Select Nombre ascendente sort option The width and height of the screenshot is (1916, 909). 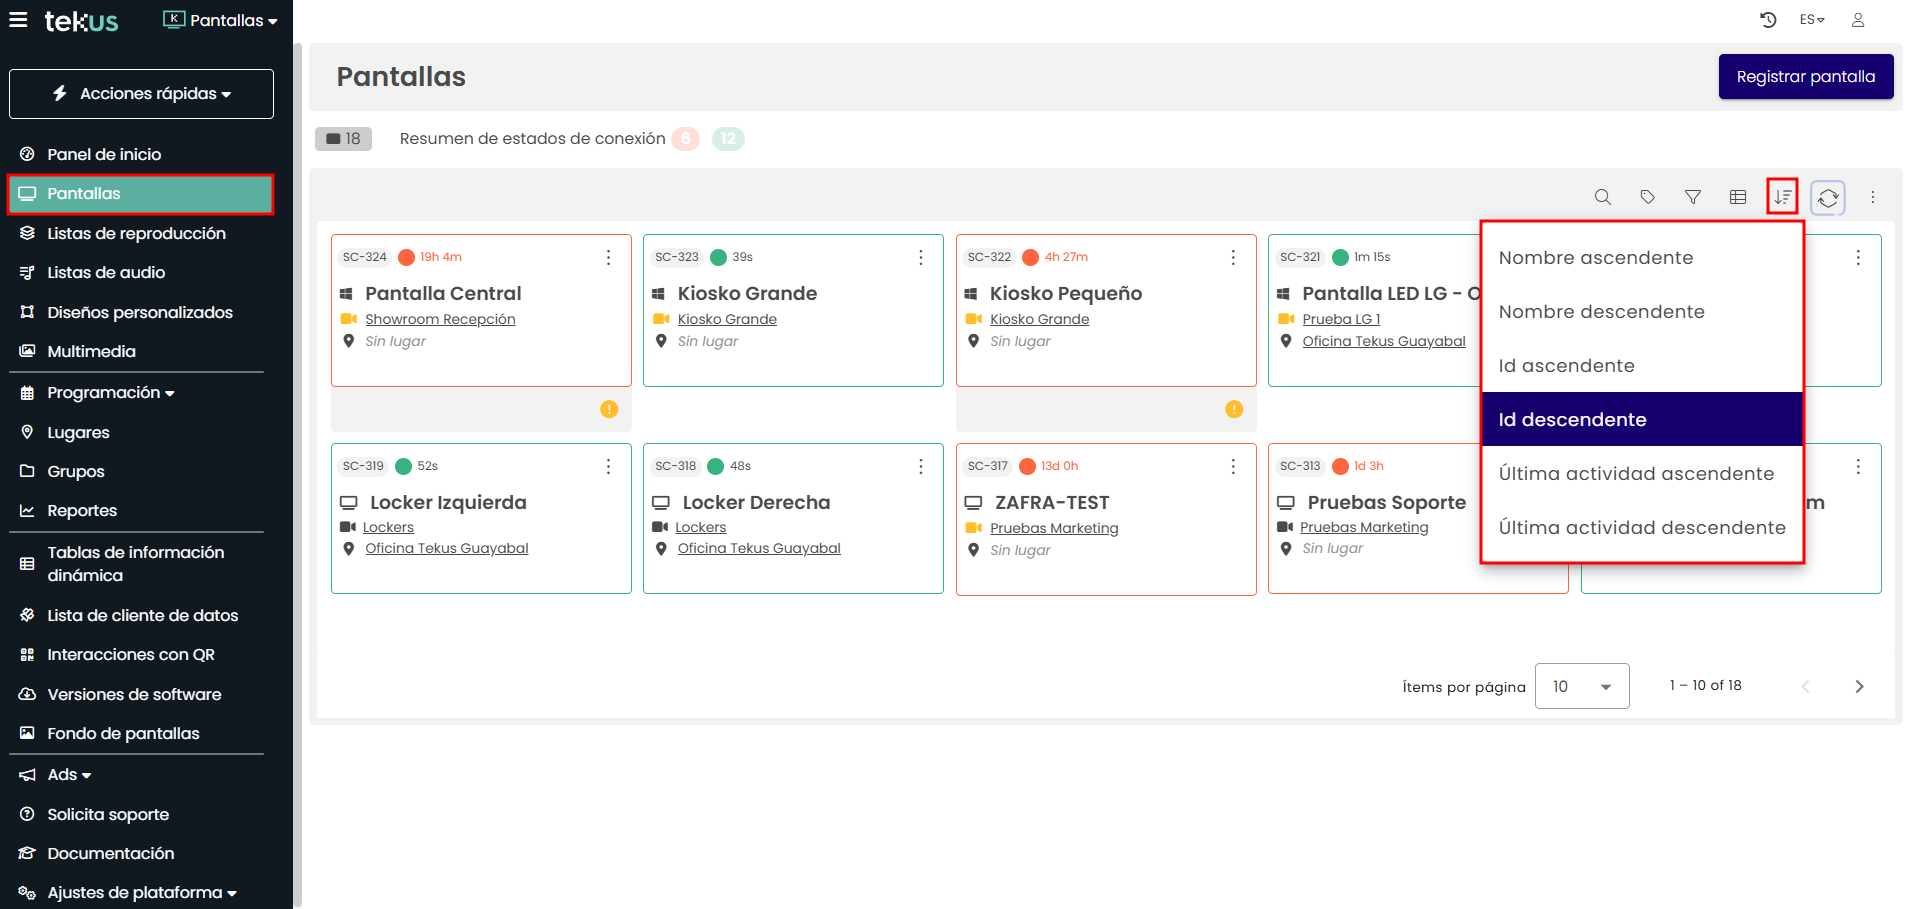pos(1595,258)
